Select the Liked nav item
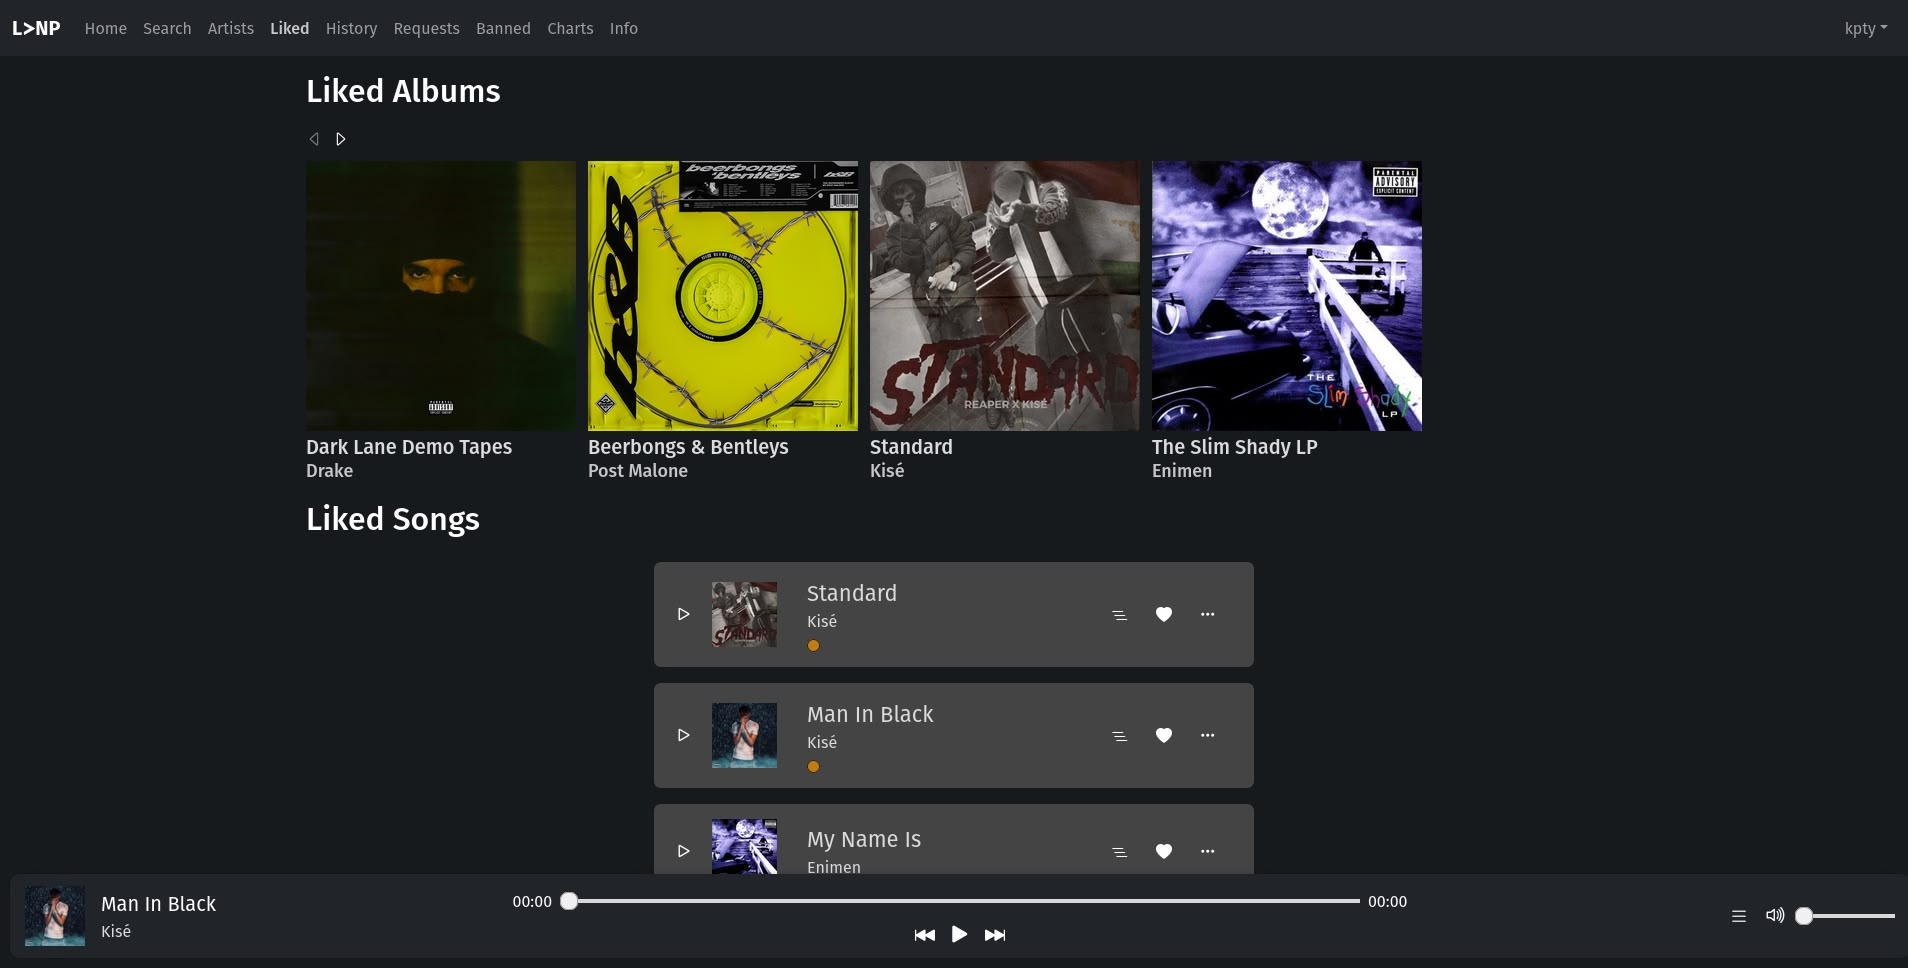 [289, 28]
